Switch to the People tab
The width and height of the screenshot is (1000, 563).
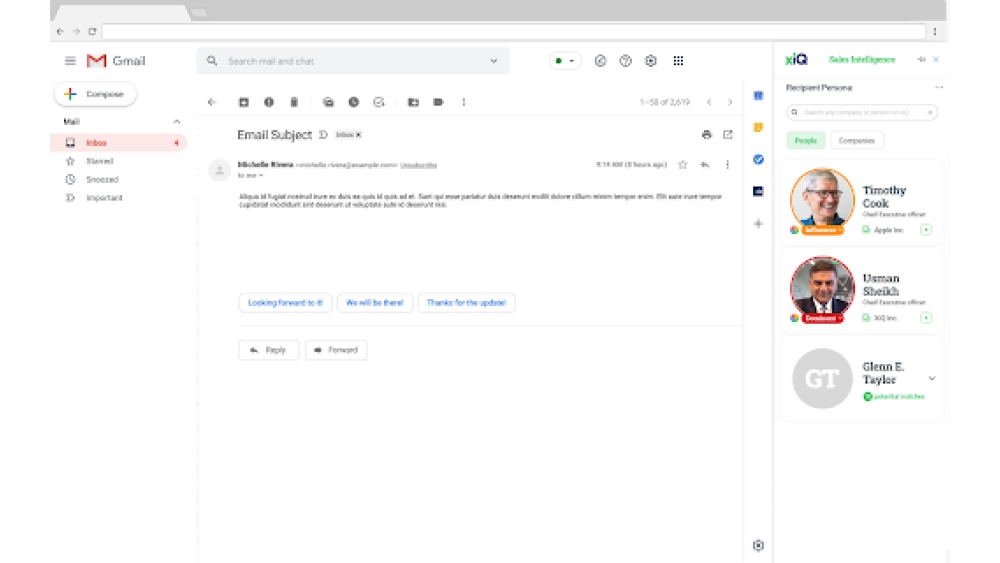tap(805, 140)
